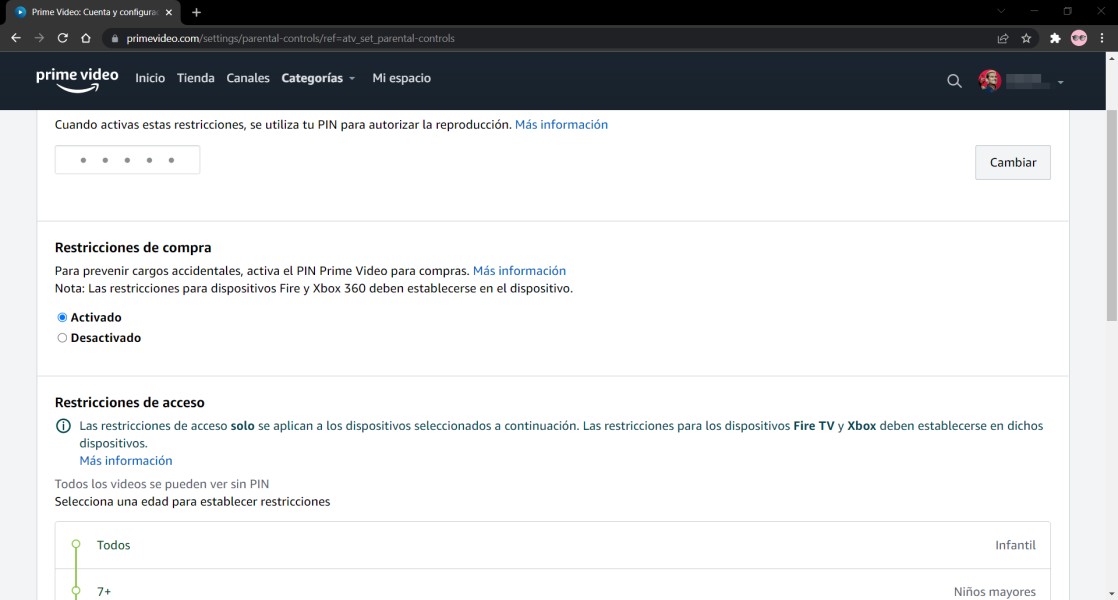Select the Desactivado radio button
The width and height of the screenshot is (1118, 600).
click(x=62, y=338)
